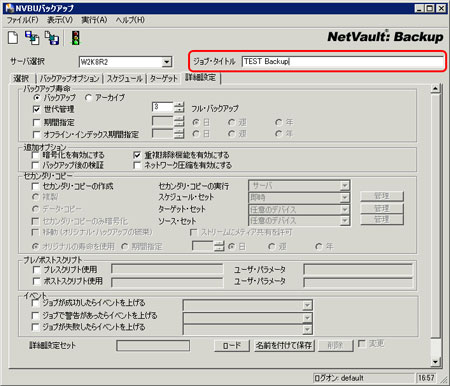Uncheck the 世代管理 checkbox
Viewport: 450px width, 386px height.
click(37, 109)
